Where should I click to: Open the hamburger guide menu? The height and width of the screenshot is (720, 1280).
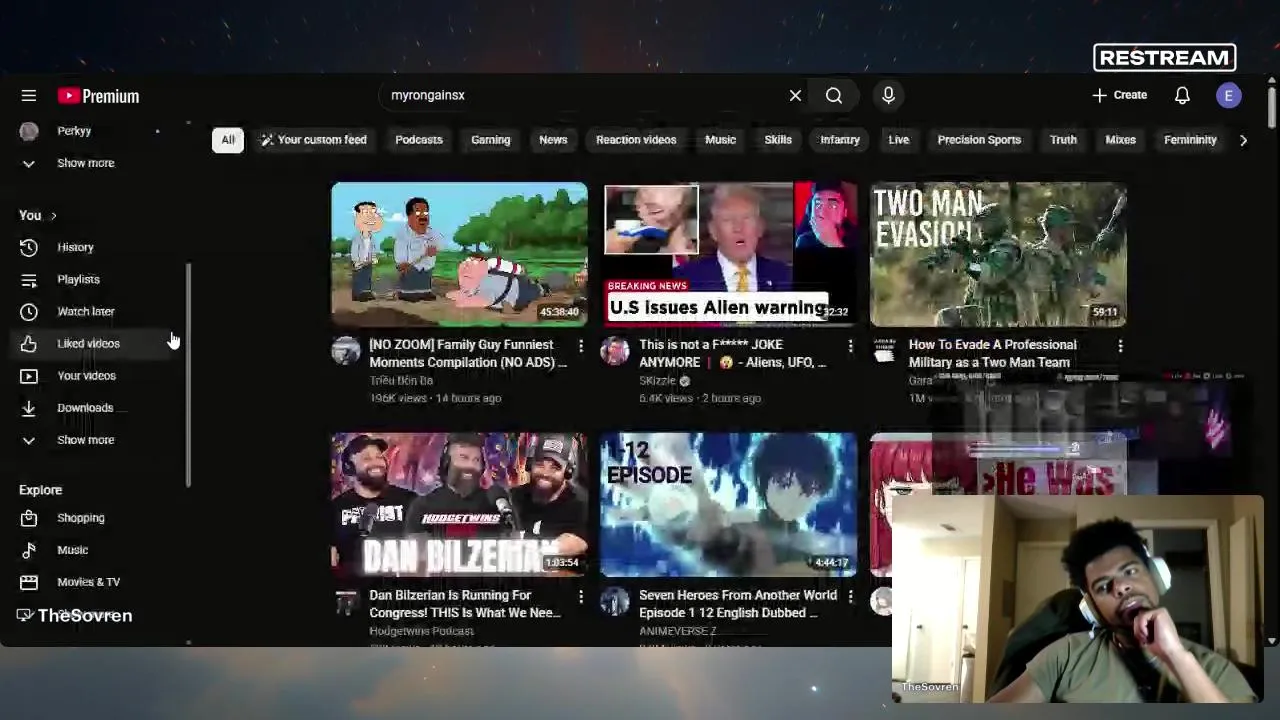28,96
